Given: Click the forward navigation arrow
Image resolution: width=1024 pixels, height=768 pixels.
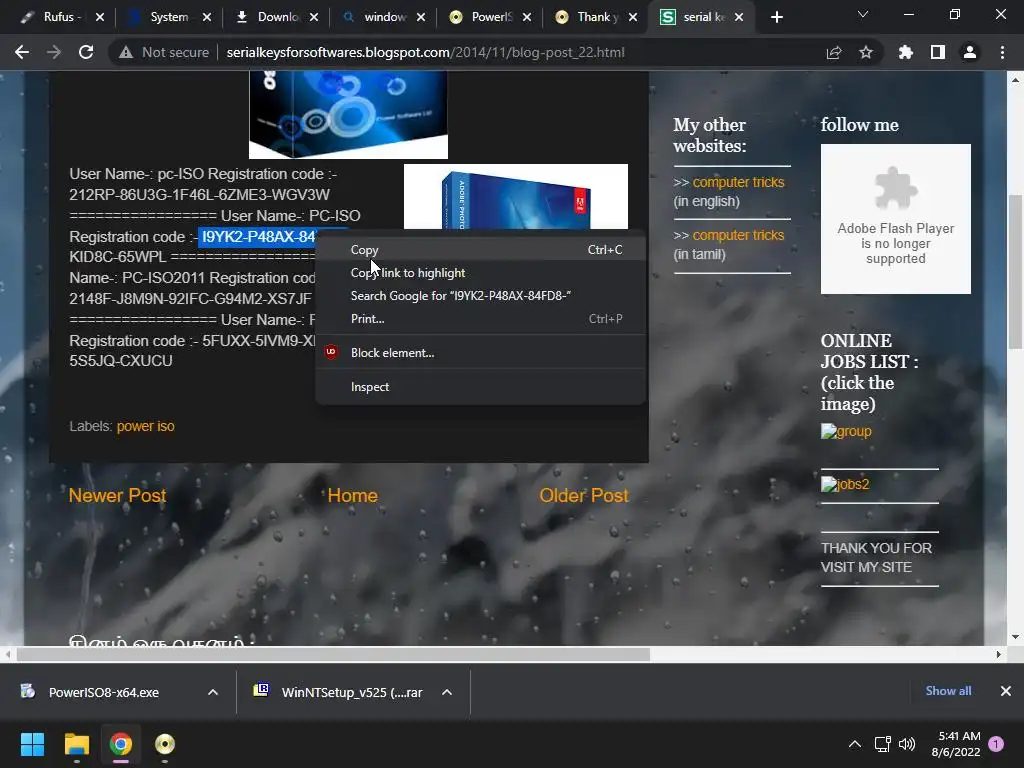Looking at the screenshot, I should pos(54,52).
